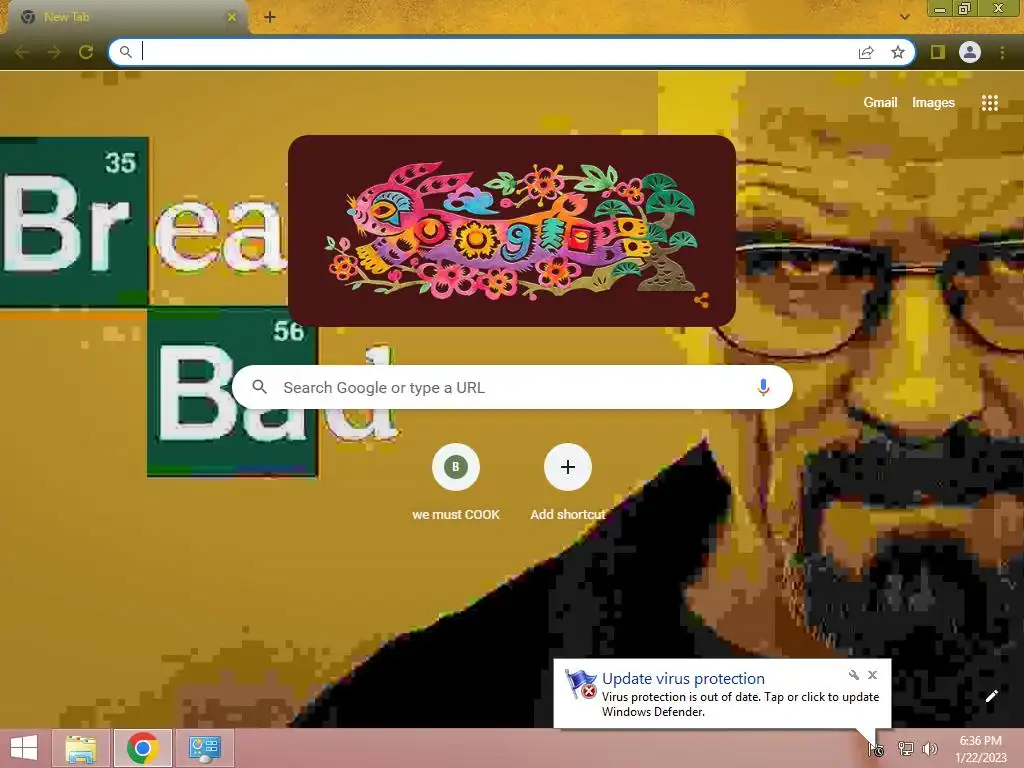Expand the tab search chevron
The image size is (1024, 768).
[x=904, y=17]
